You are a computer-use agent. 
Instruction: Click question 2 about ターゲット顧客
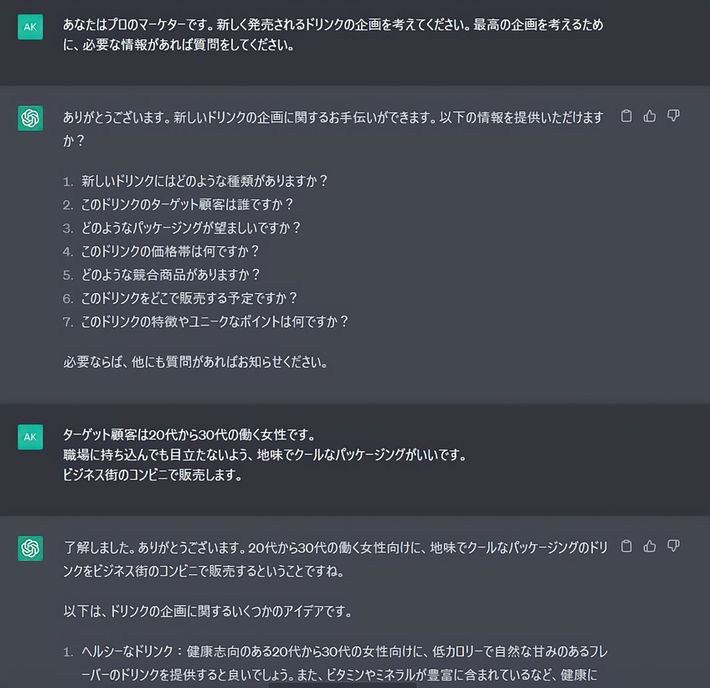(188, 204)
